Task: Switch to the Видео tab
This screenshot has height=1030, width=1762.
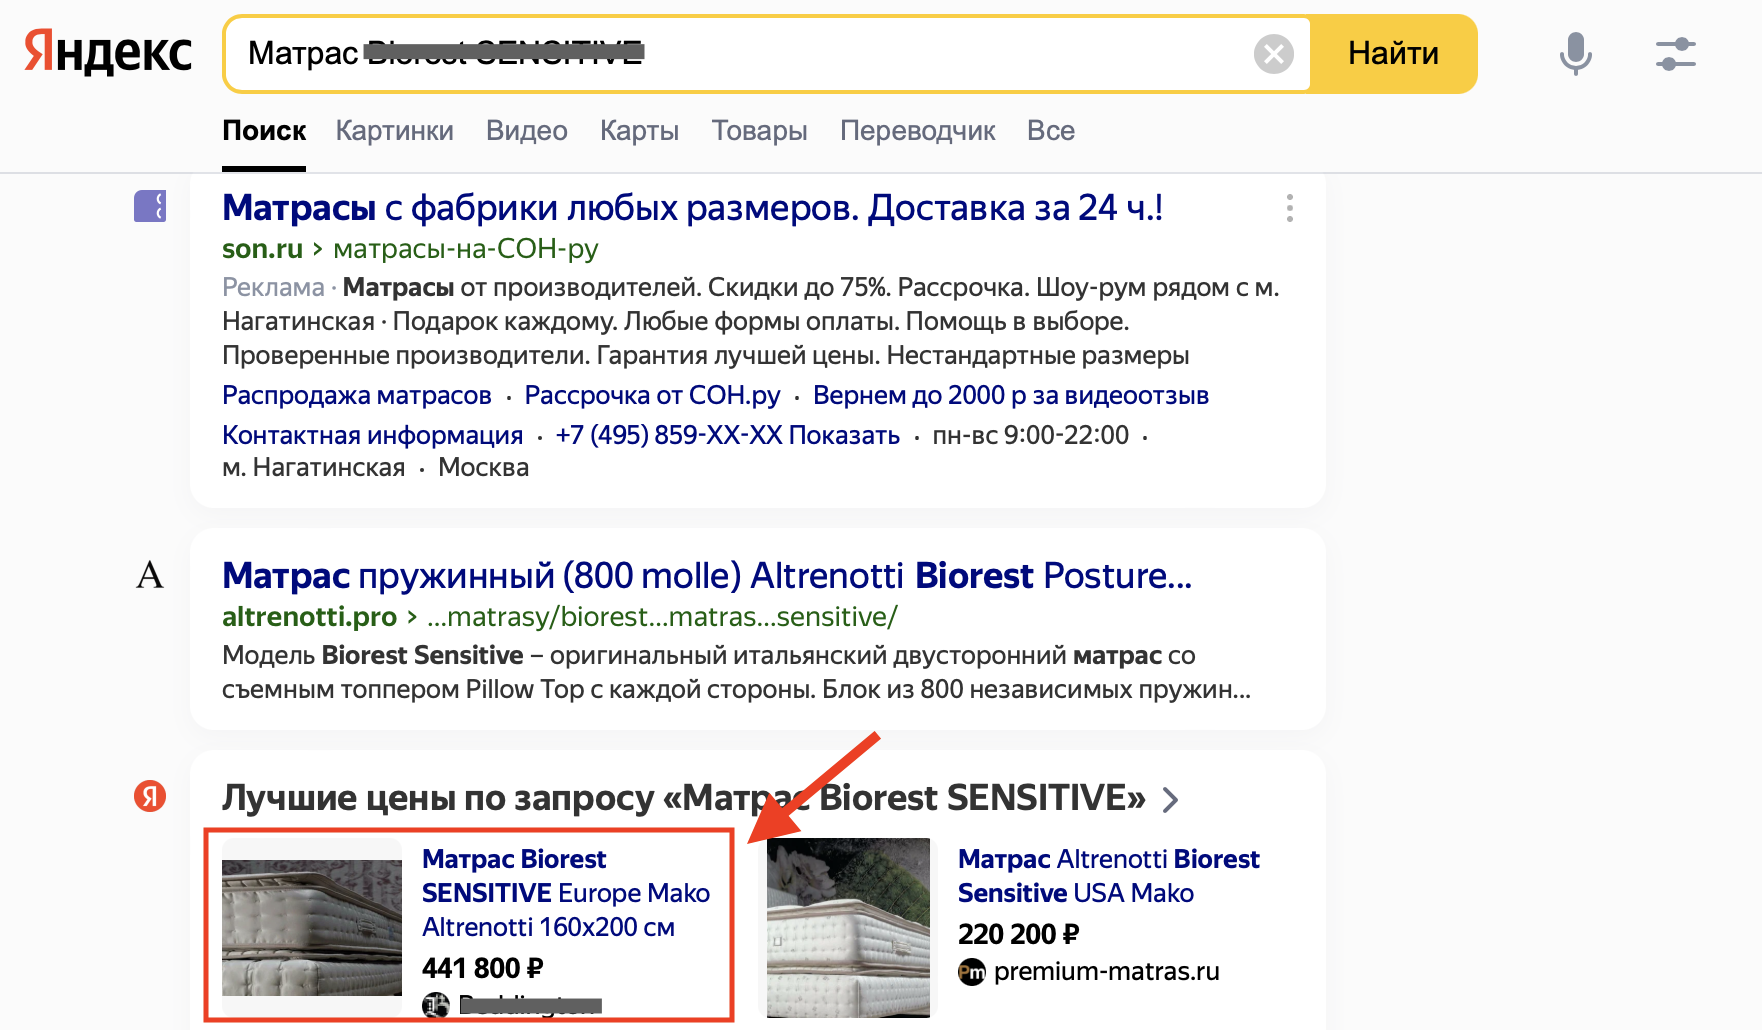Action: (x=526, y=131)
